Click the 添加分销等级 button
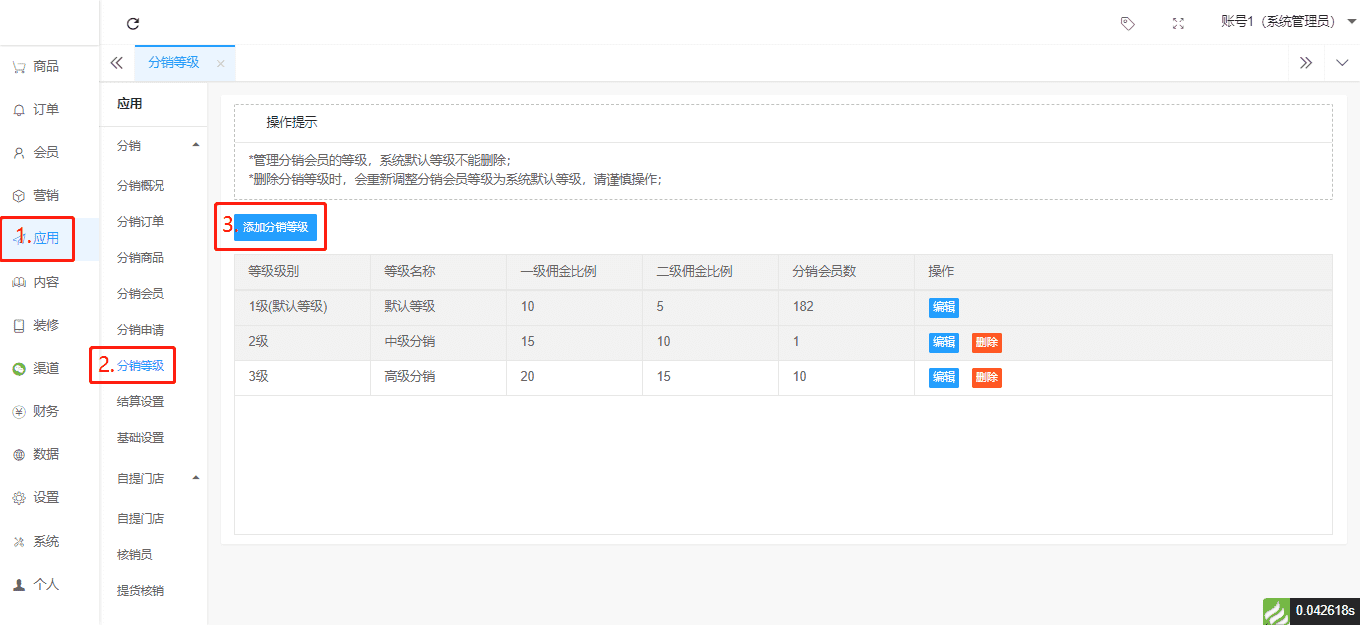The height and width of the screenshot is (625, 1360). point(276,228)
